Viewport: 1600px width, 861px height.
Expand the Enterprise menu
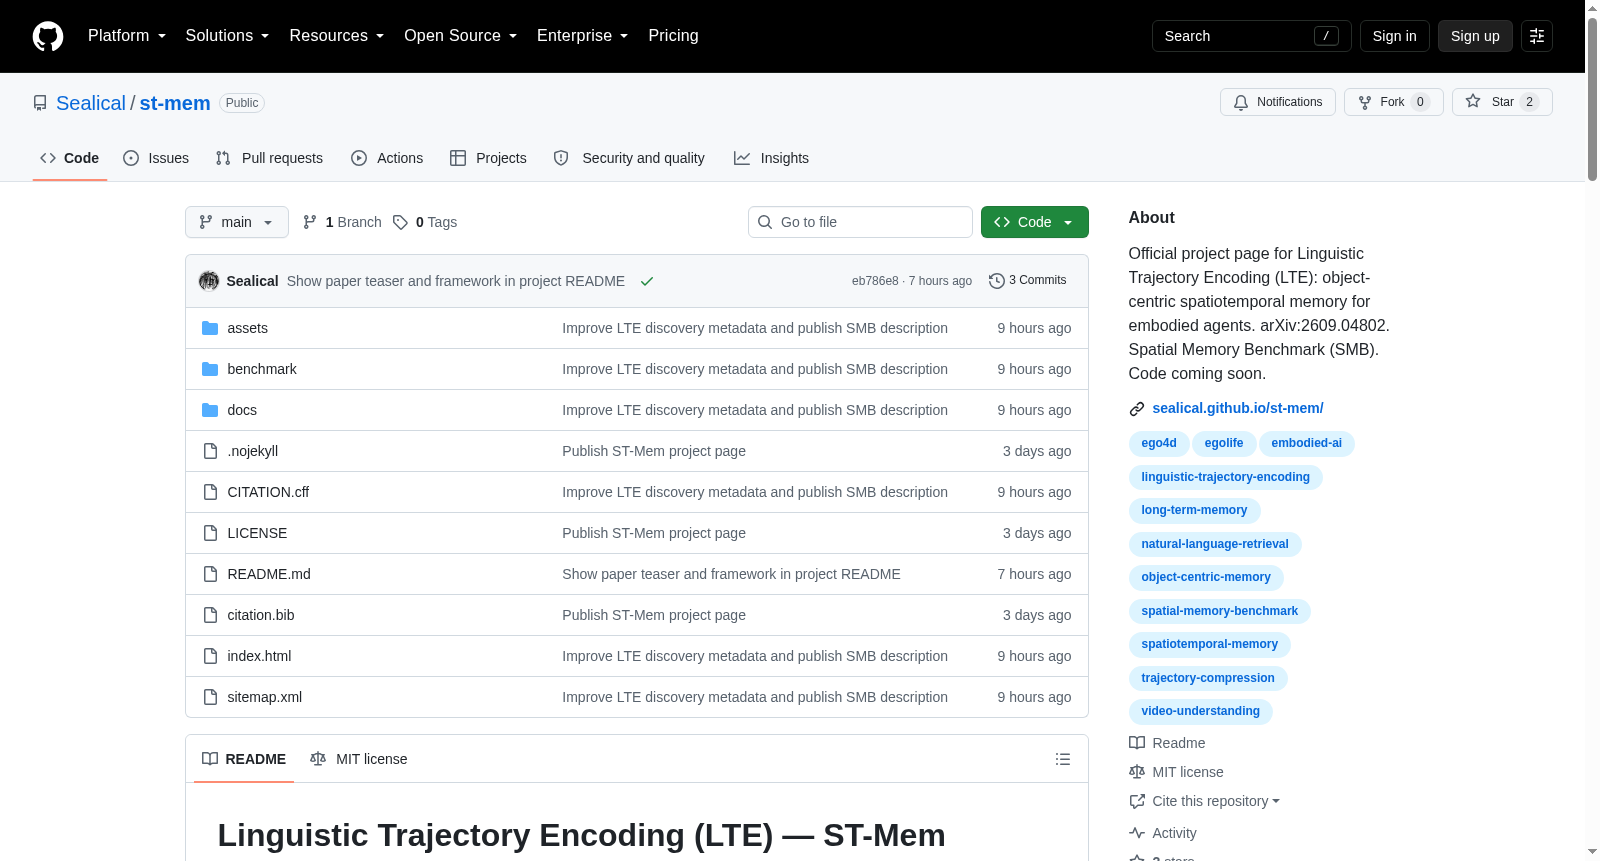[x=583, y=36]
